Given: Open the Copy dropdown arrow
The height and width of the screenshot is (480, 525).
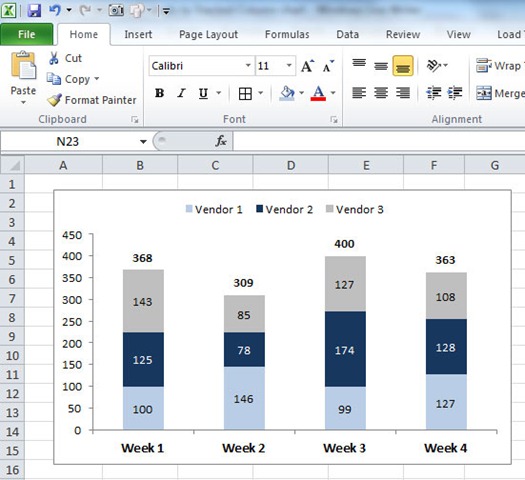Looking at the screenshot, I should coord(97,79).
